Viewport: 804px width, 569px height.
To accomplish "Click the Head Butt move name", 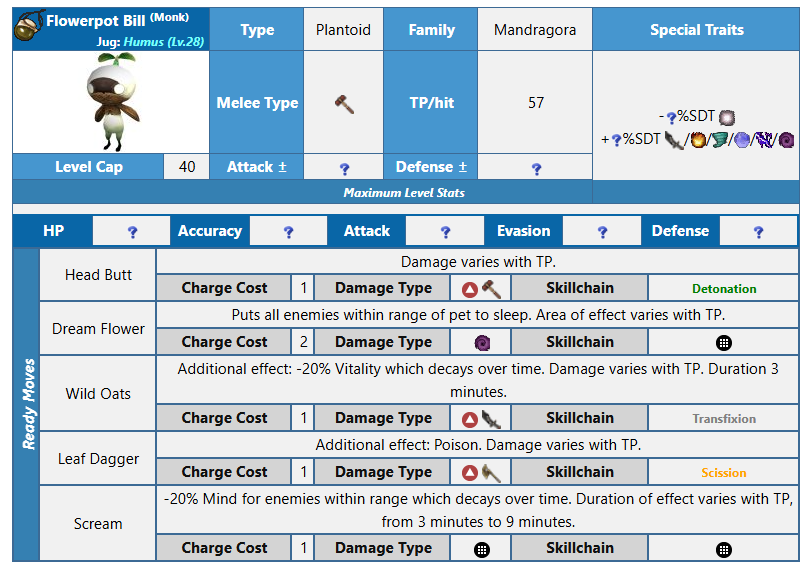I will [98, 275].
